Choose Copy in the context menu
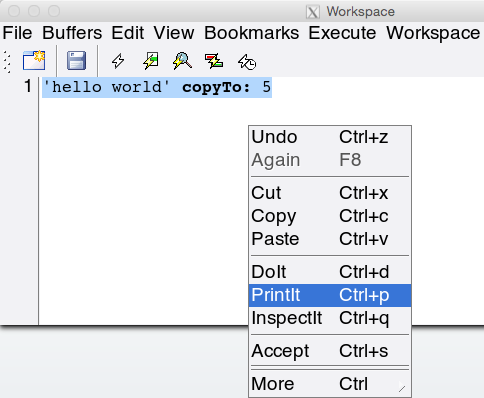This screenshot has height=398, width=484. (330, 216)
